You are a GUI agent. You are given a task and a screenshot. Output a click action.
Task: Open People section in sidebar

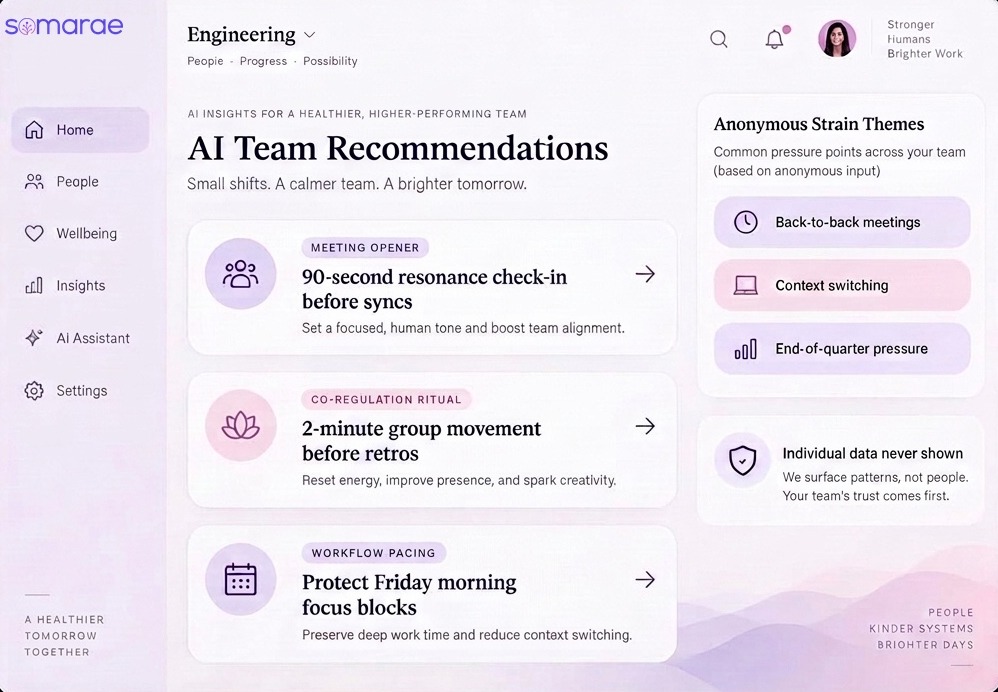click(x=80, y=182)
